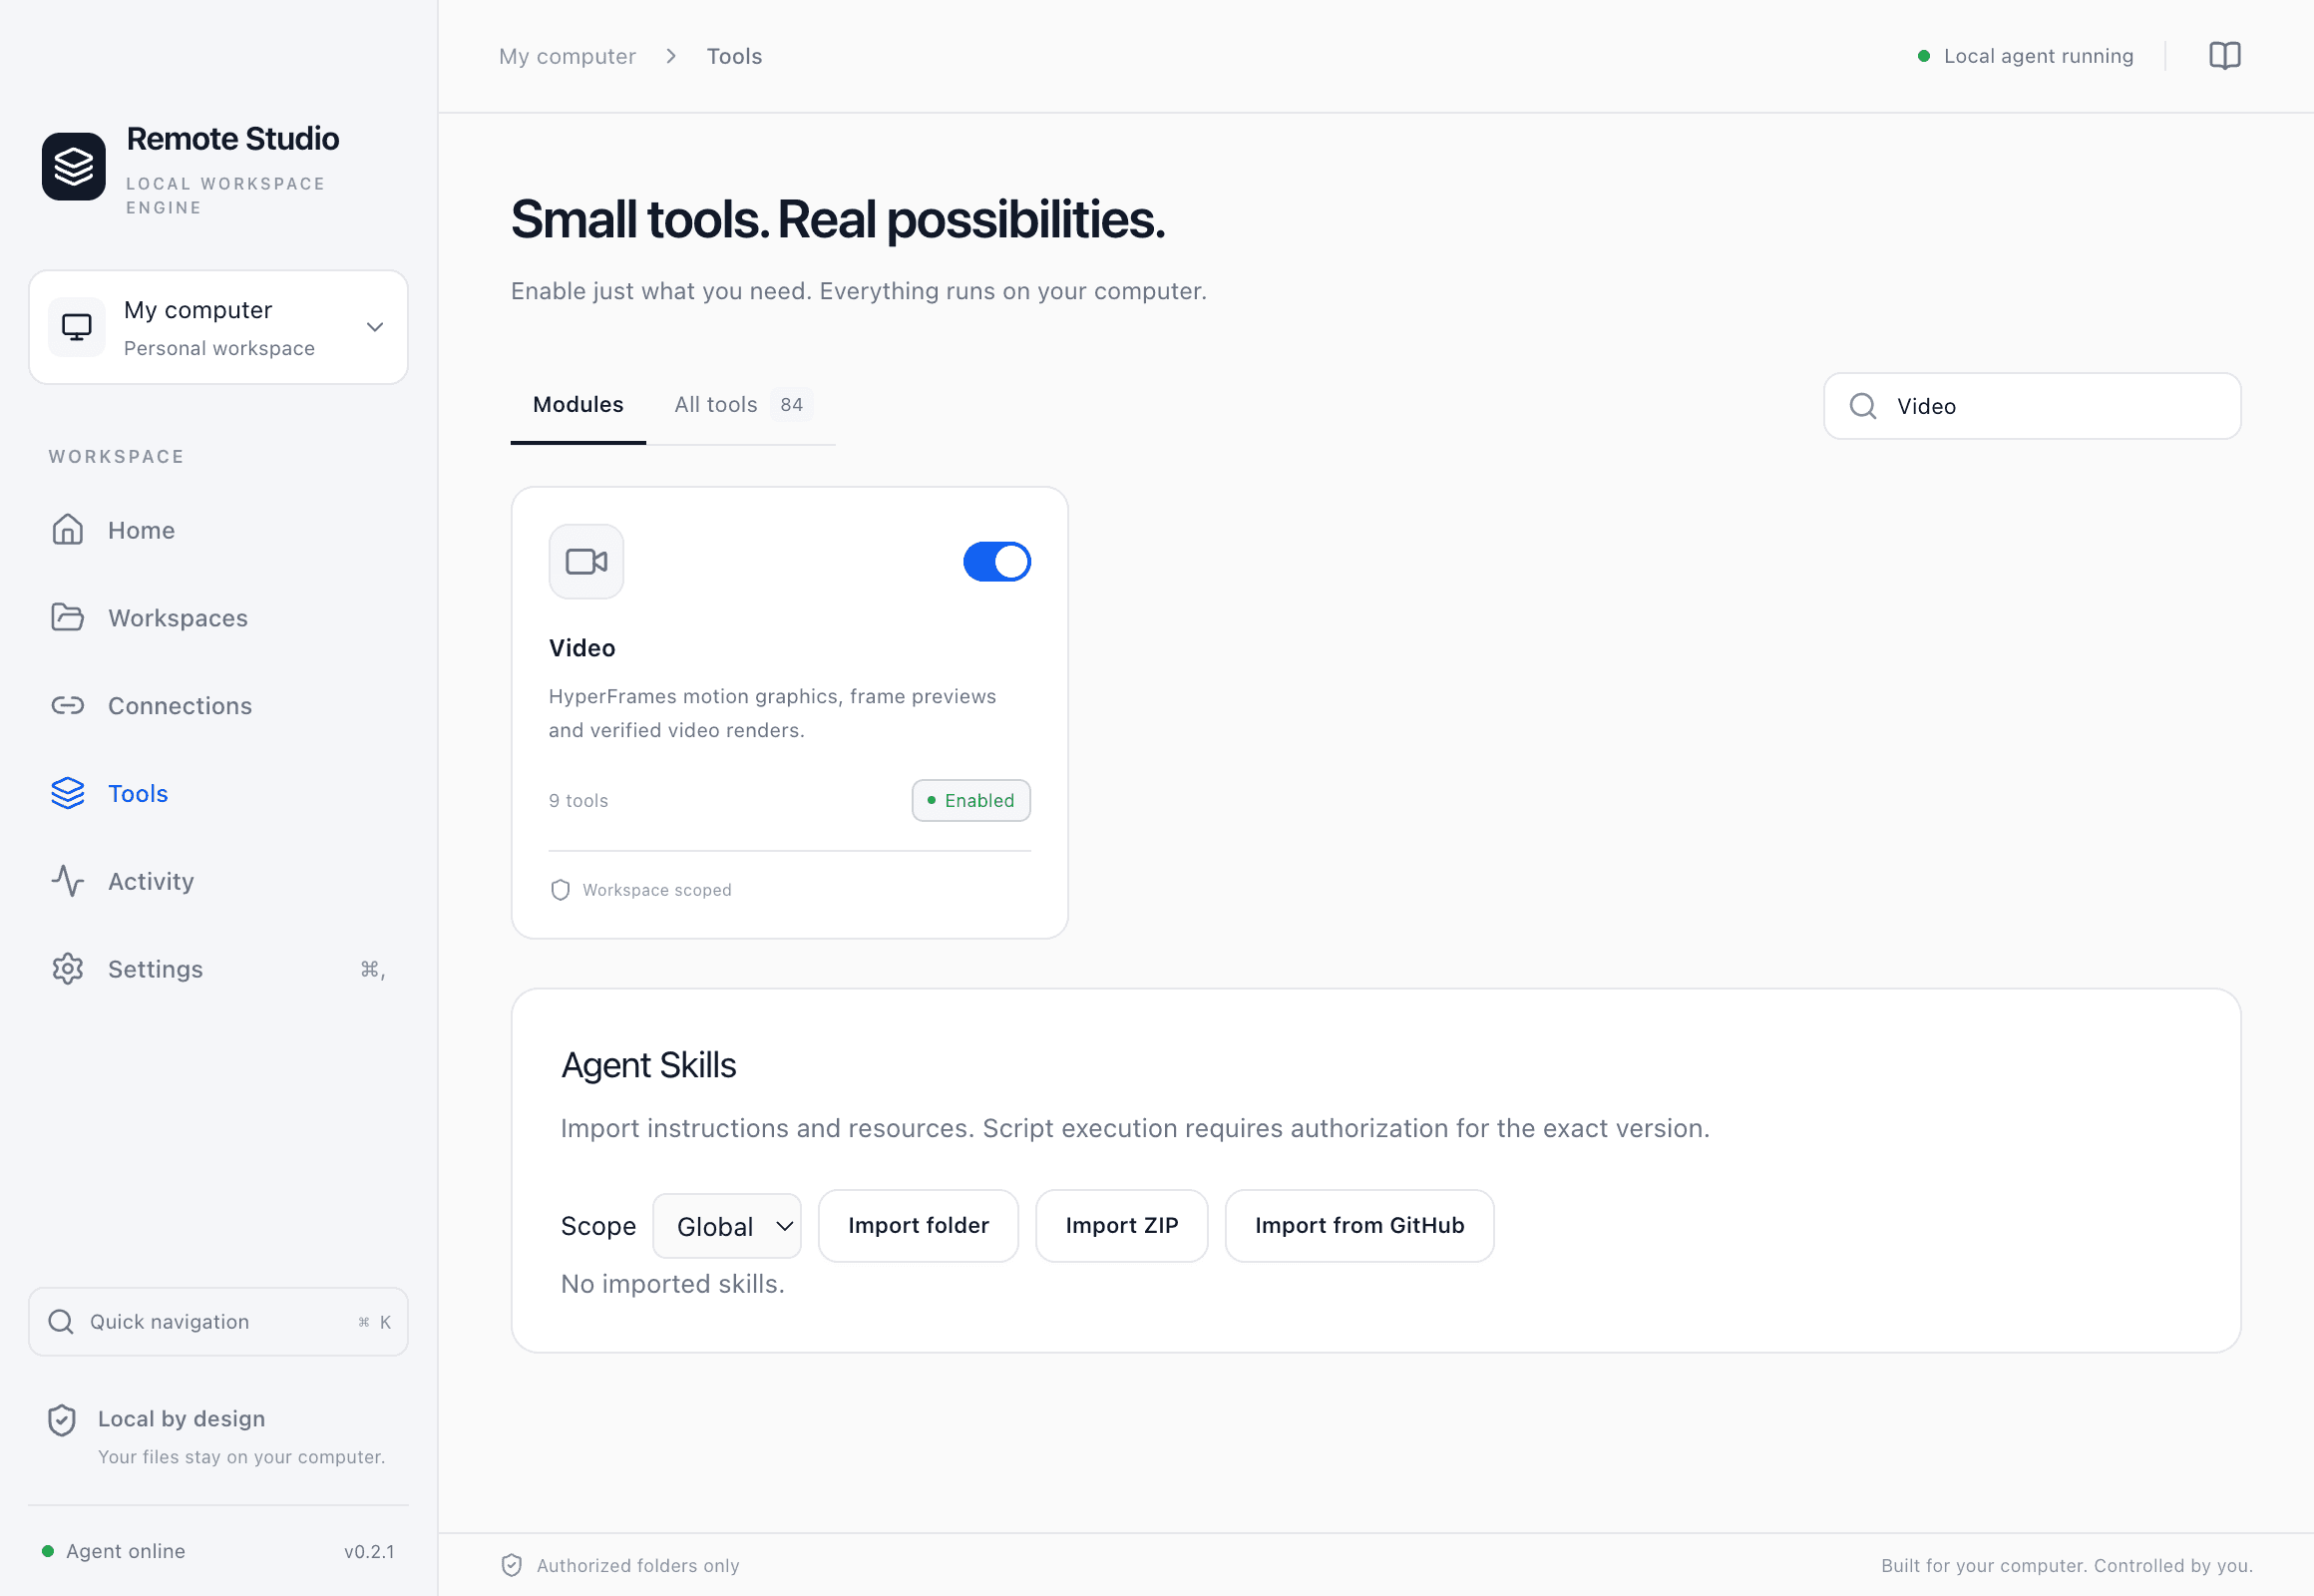
Task: Open Home in the sidebar
Action: click(x=218, y=530)
